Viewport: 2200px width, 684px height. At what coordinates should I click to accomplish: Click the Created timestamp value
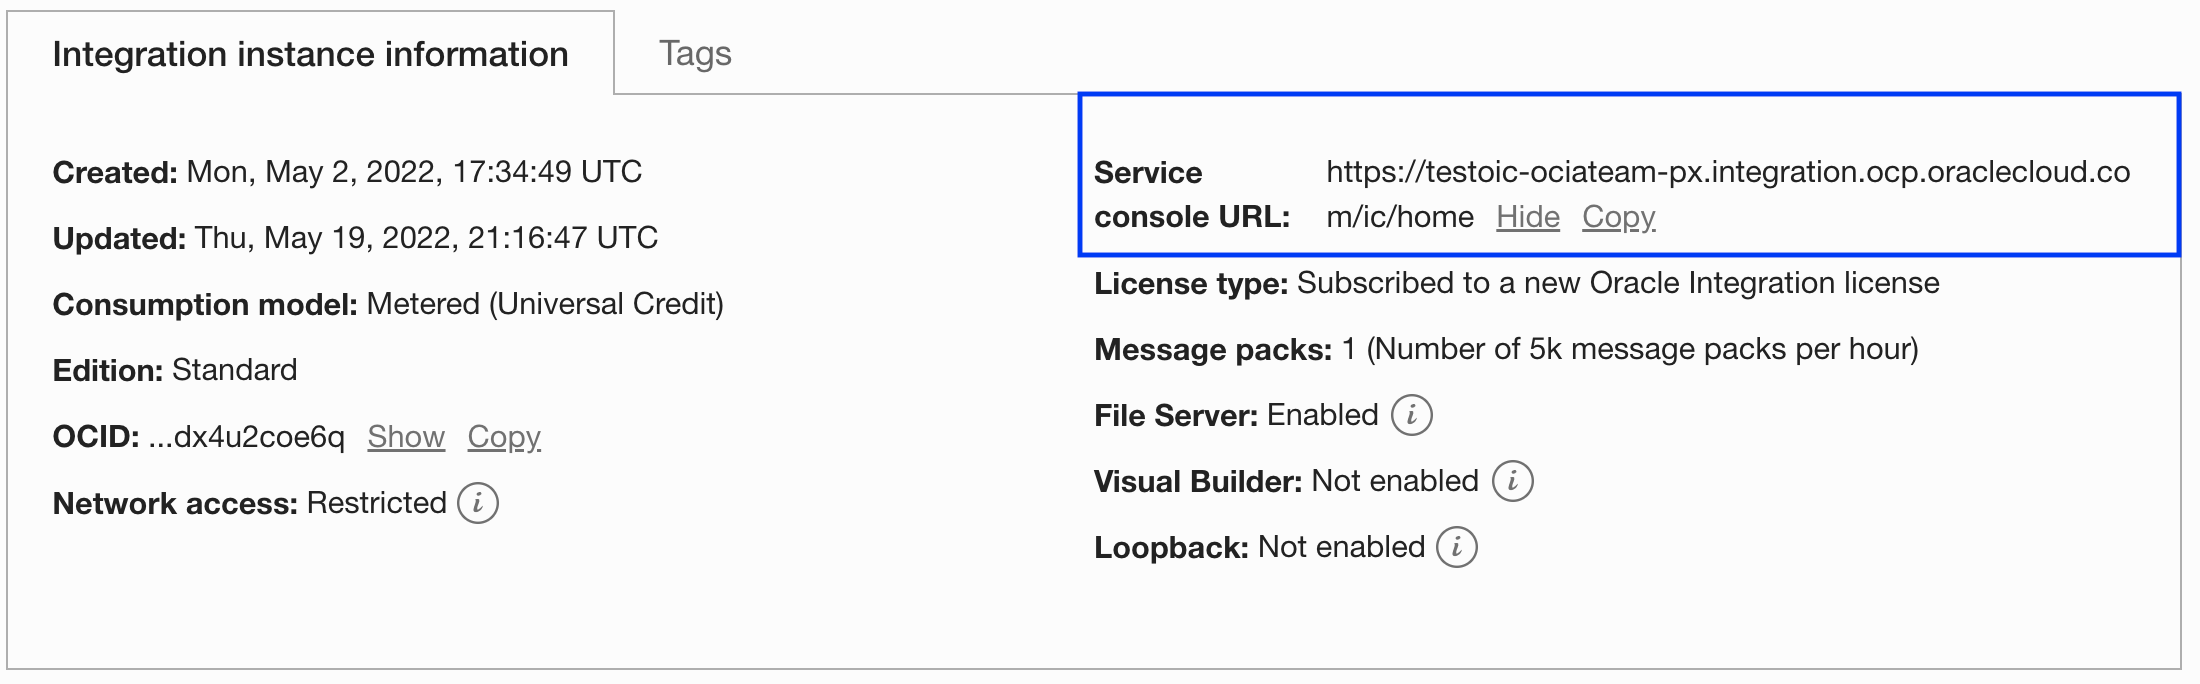[415, 171]
